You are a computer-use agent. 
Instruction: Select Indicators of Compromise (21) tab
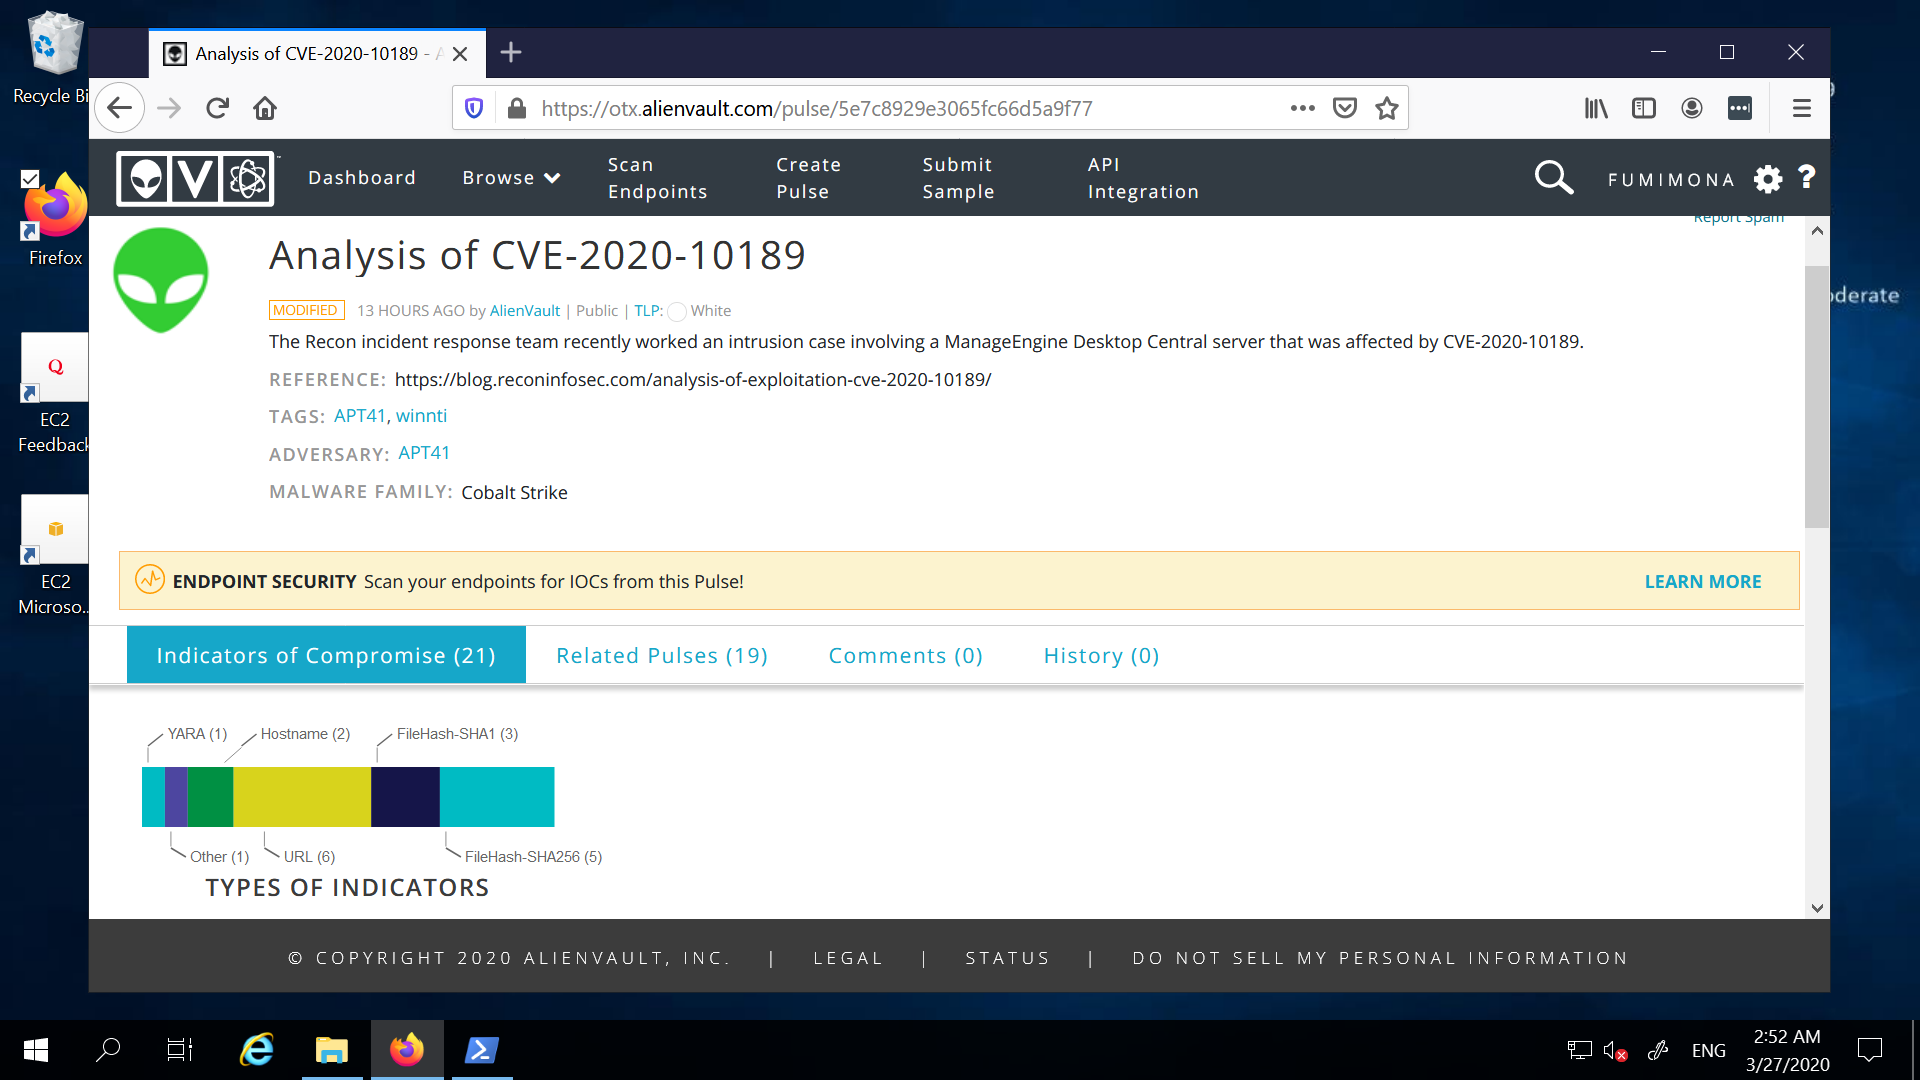pos(326,655)
